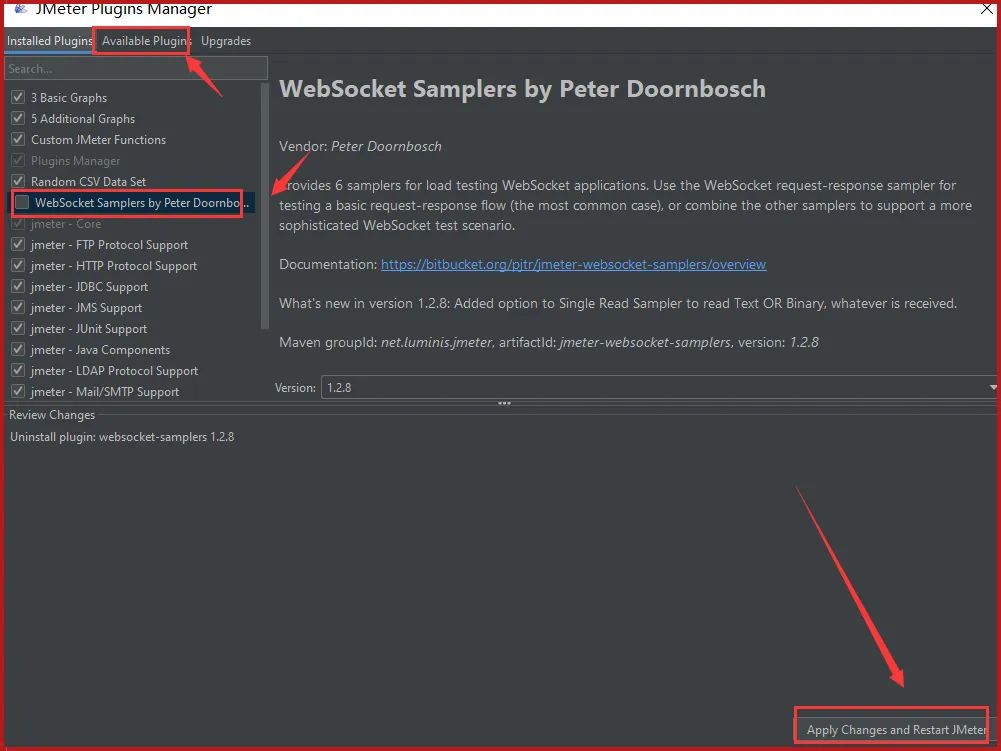
Task: Open the bitbucket documentation link
Action: [573, 264]
